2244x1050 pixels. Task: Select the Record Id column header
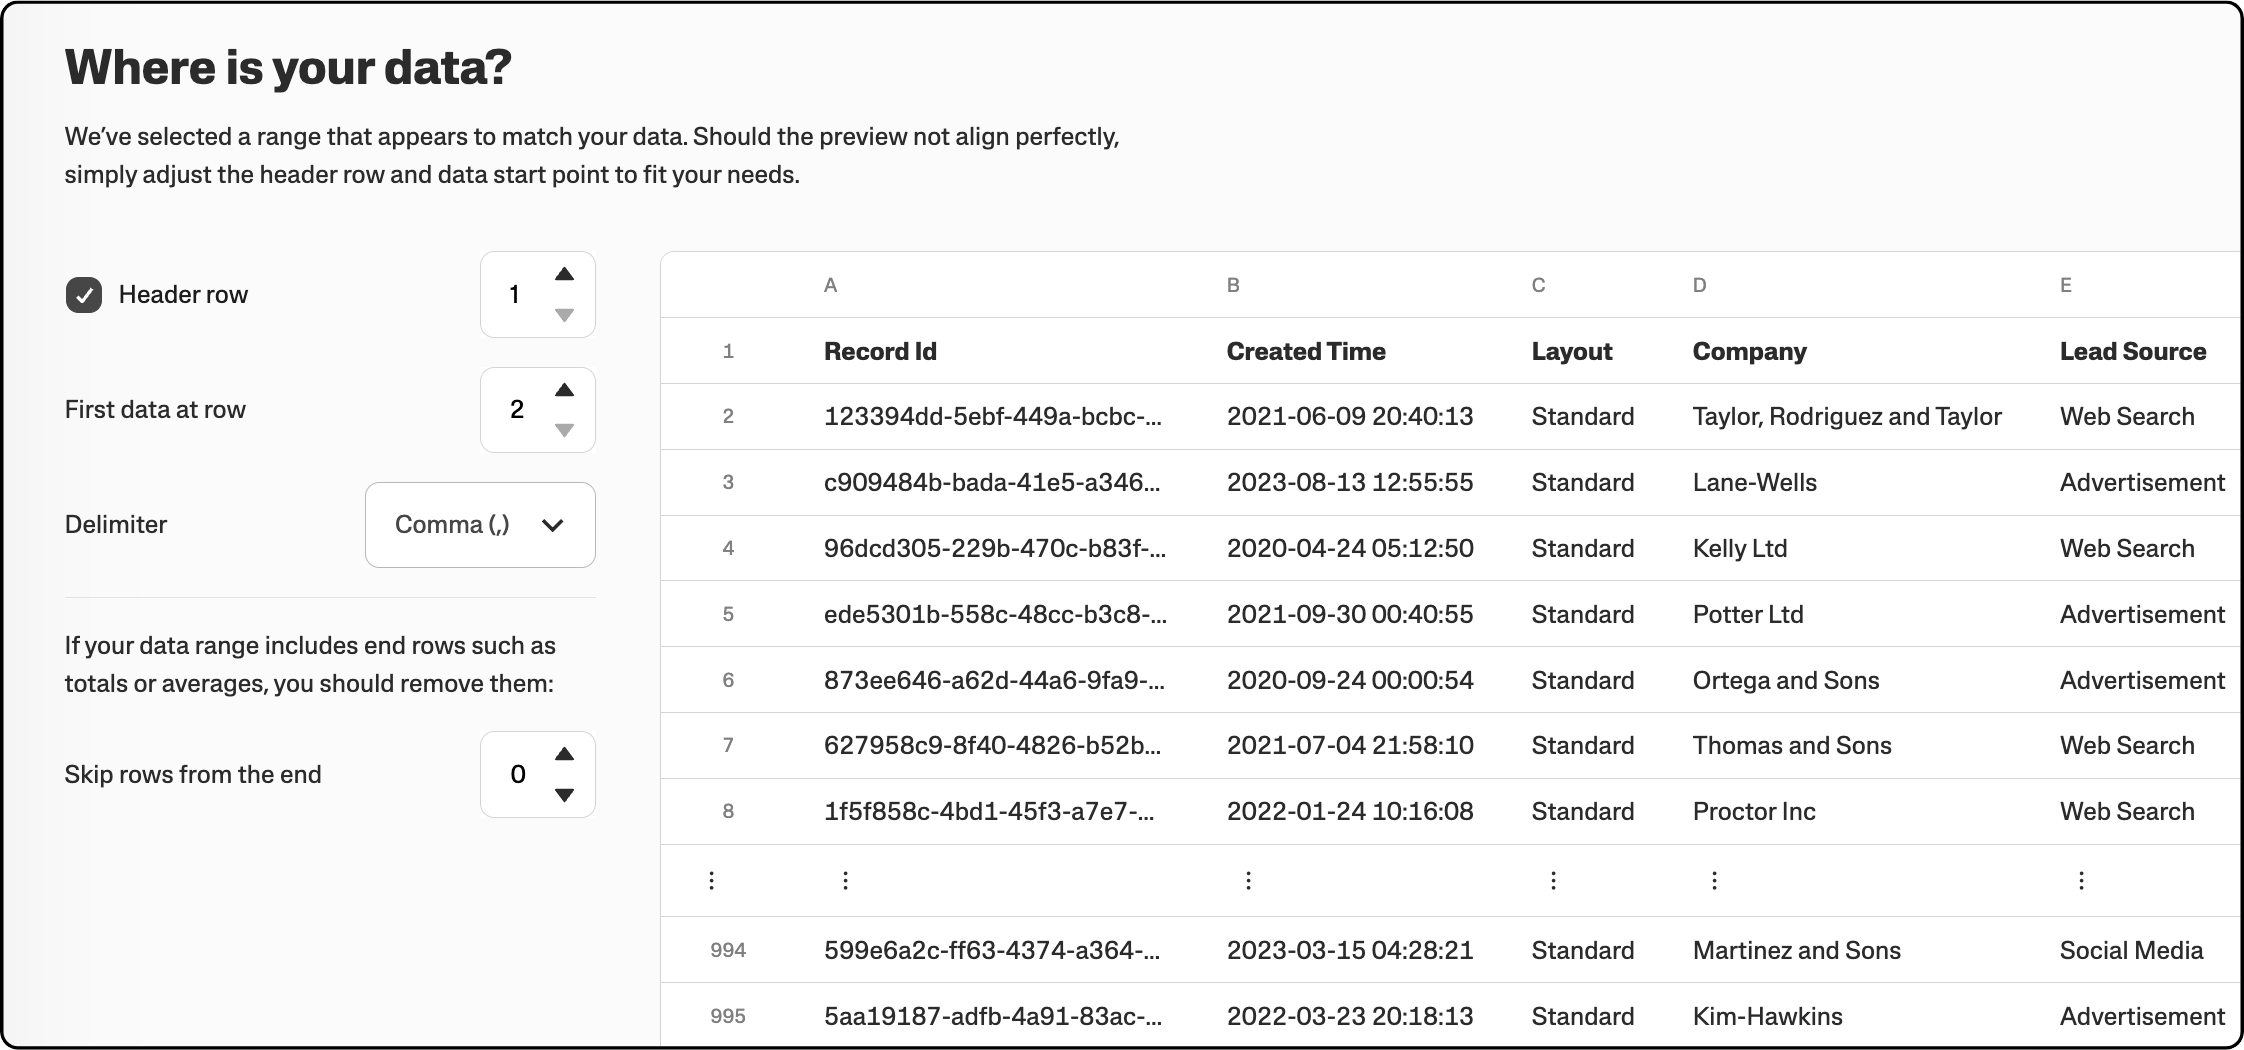click(880, 351)
